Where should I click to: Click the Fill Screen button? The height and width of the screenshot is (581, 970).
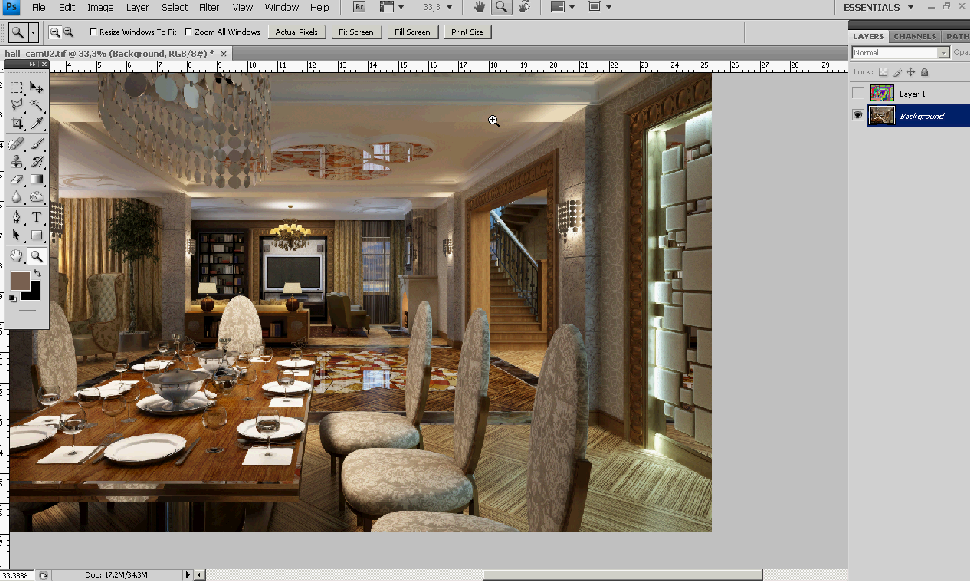click(412, 32)
